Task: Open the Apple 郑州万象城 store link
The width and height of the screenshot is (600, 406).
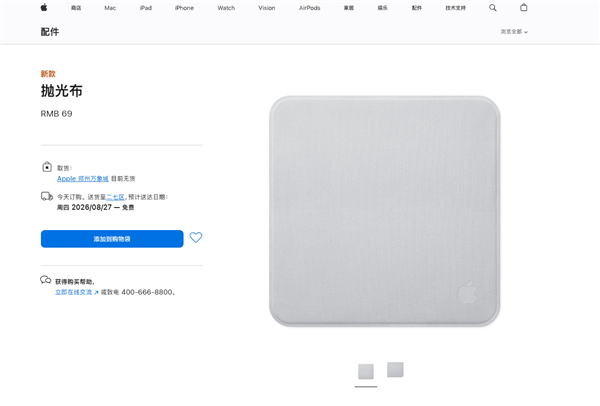Action: [83, 178]
